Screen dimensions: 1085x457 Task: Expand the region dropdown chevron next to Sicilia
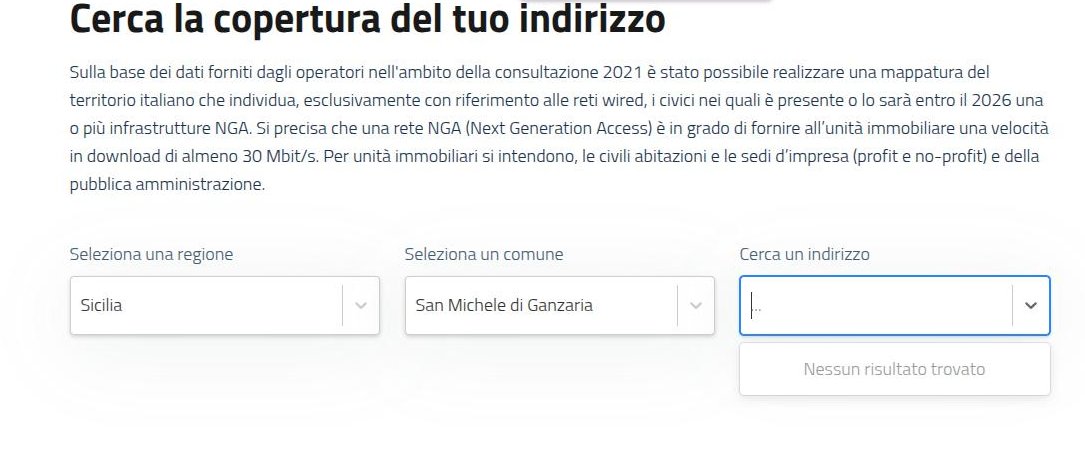(x=361, y=305)
